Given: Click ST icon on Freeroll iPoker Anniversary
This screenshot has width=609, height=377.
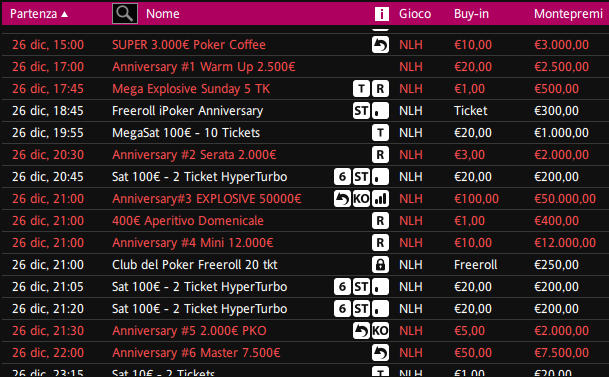Looking at the screenshot, I should point(361,111).
